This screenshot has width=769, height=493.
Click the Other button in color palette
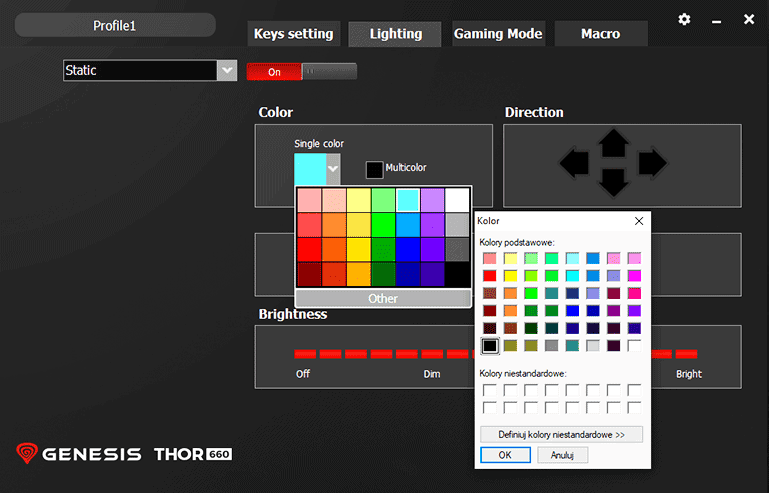[383, 298]
